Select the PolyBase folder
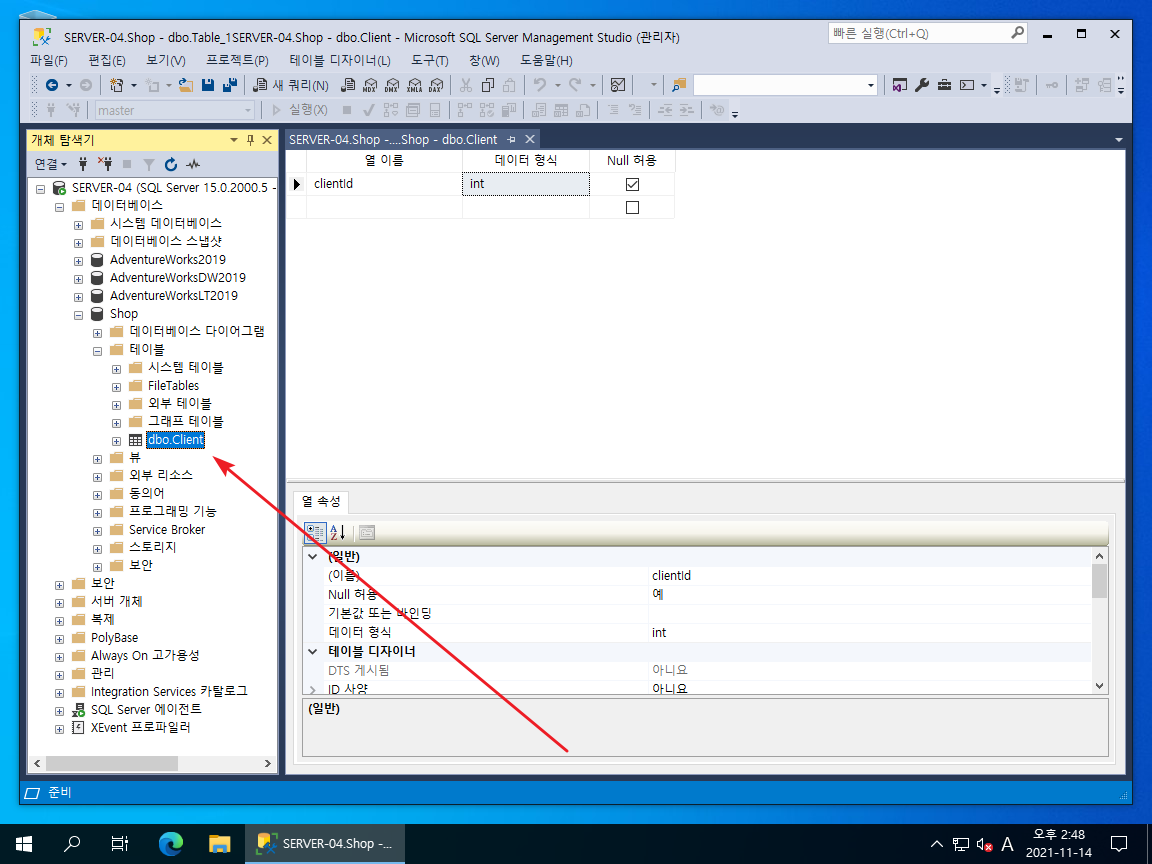 tap(114, 638)
